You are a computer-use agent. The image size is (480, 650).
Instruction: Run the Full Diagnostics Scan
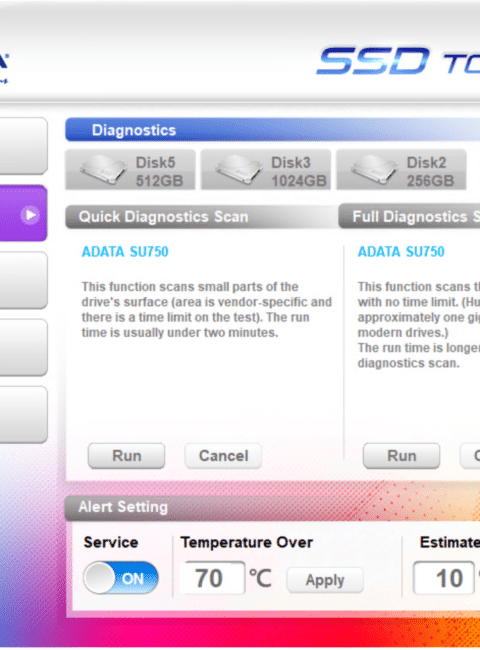click(x=401, y=456)
